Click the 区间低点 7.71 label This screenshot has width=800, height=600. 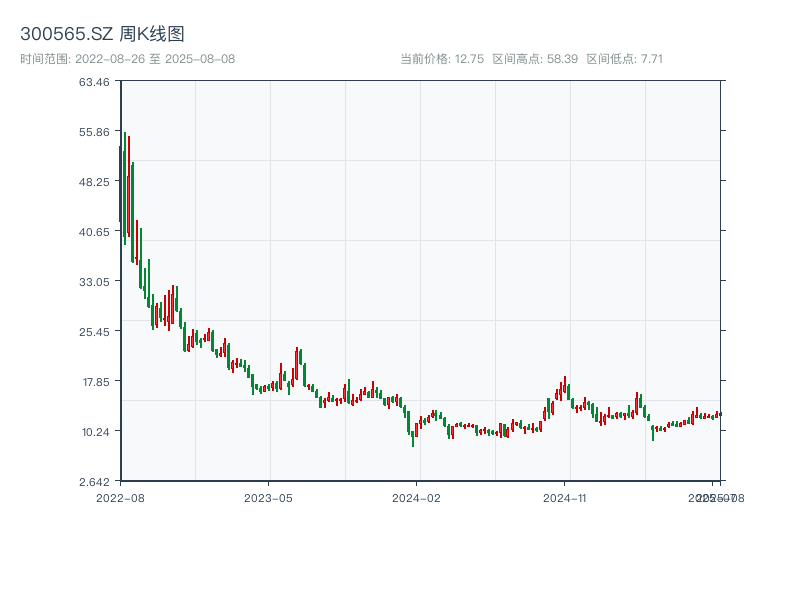click(624, 59)
